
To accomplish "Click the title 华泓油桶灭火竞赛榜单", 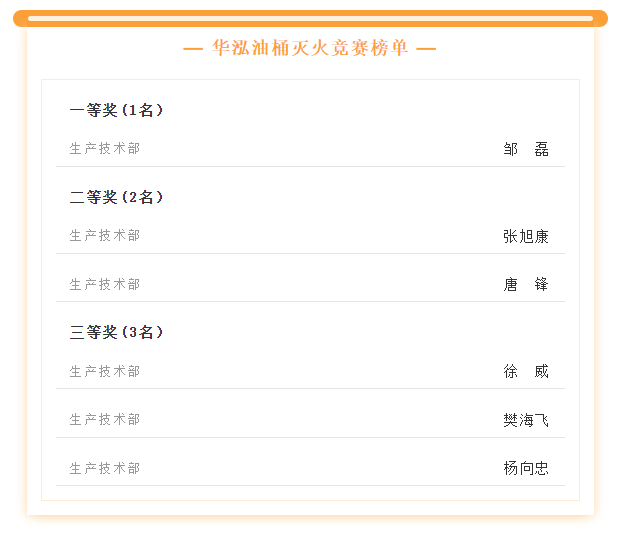I will (310, 48).
